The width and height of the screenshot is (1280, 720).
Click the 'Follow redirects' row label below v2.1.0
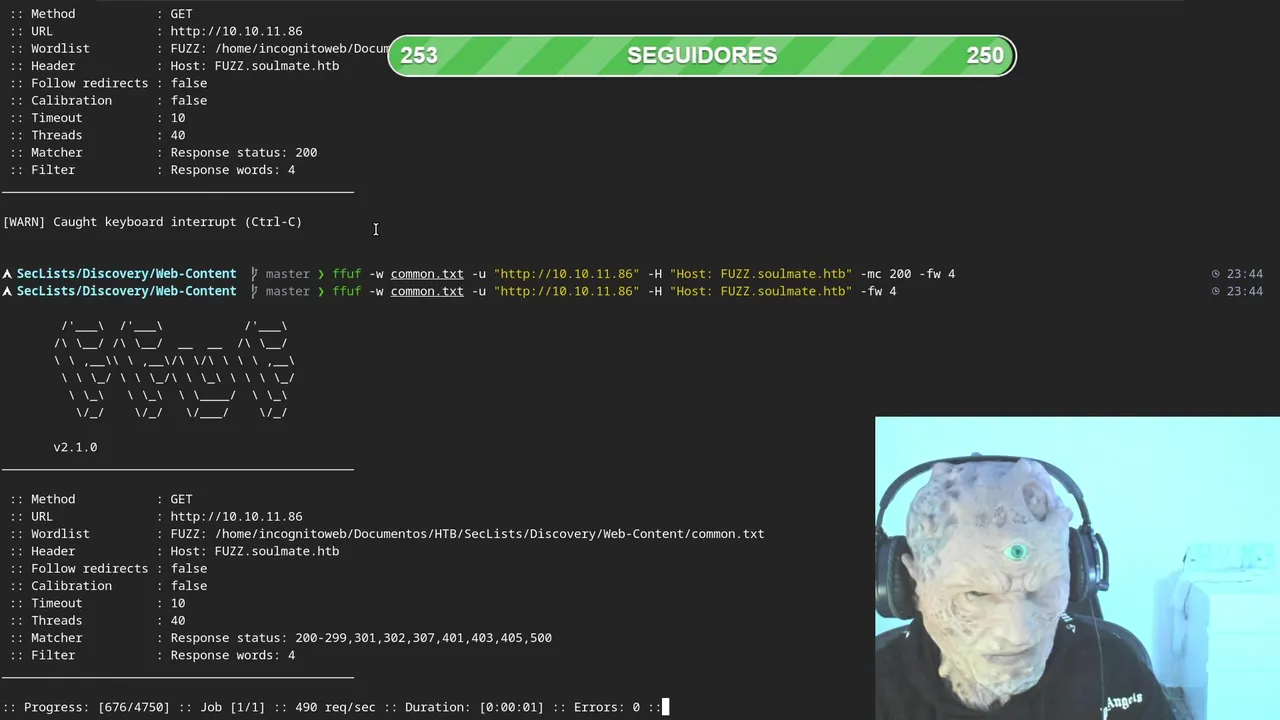click(x=90, y=569)
